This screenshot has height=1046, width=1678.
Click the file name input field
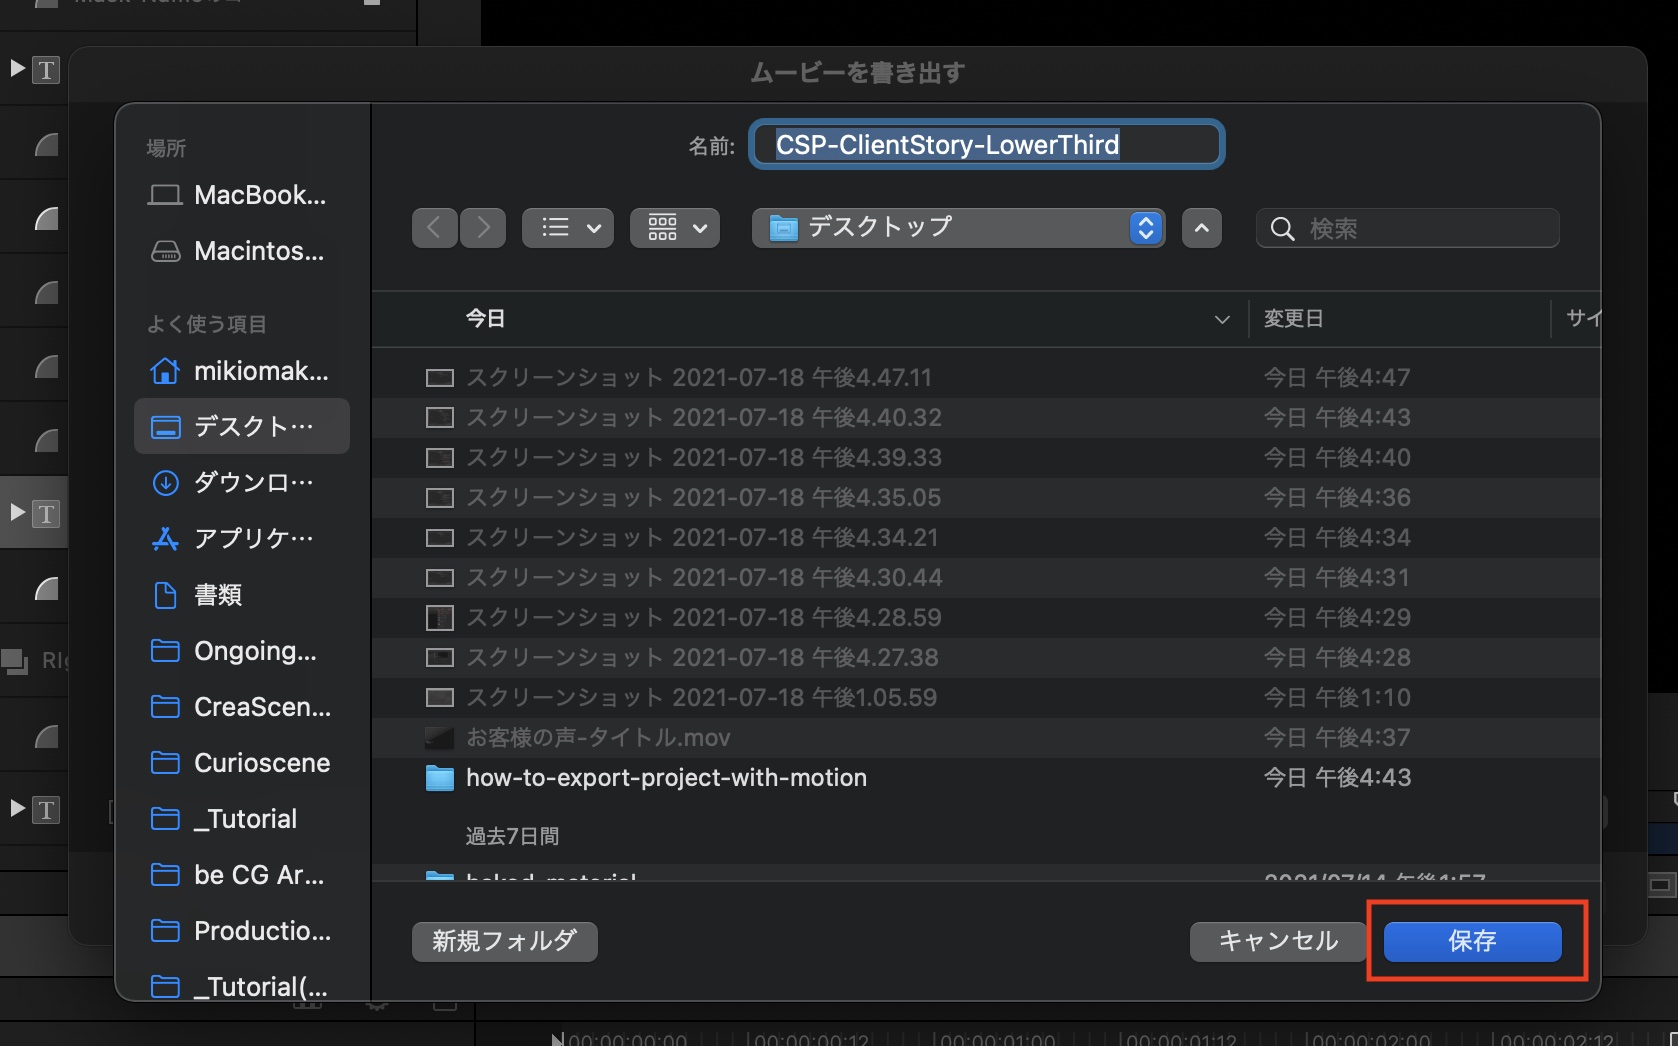[987, 145]
